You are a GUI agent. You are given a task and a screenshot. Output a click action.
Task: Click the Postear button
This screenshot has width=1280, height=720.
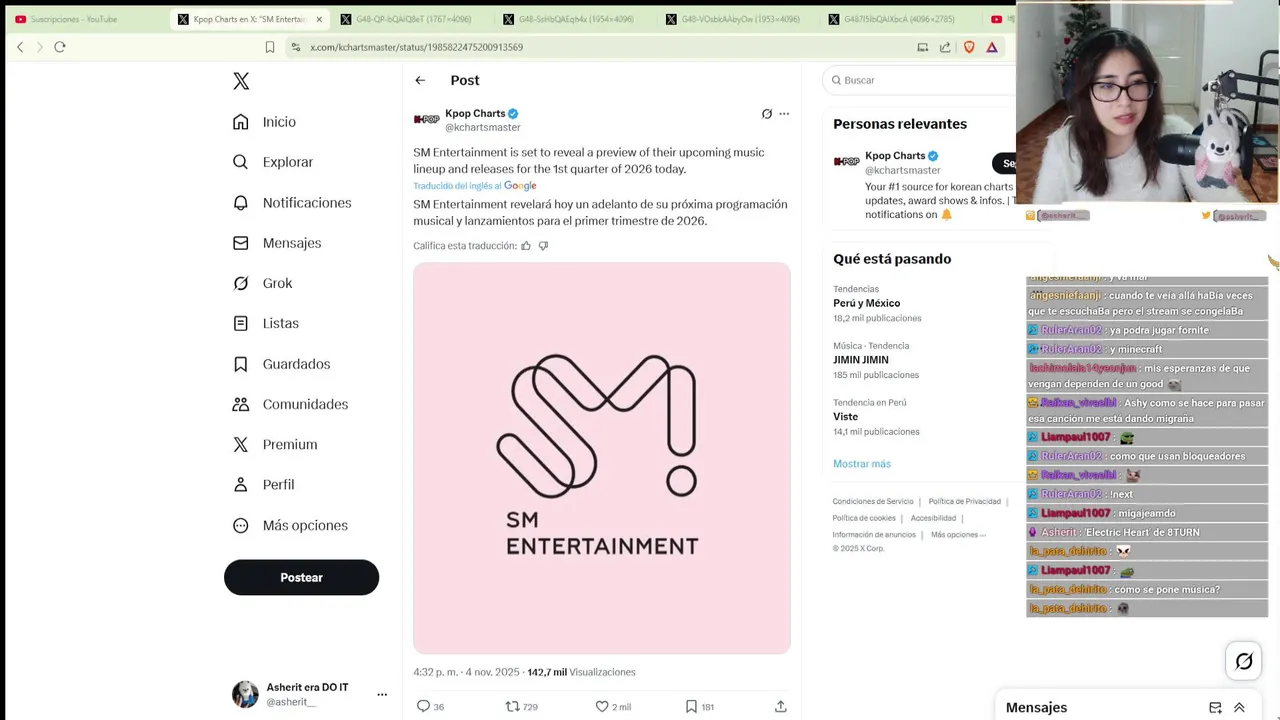[x=301, y=577]
